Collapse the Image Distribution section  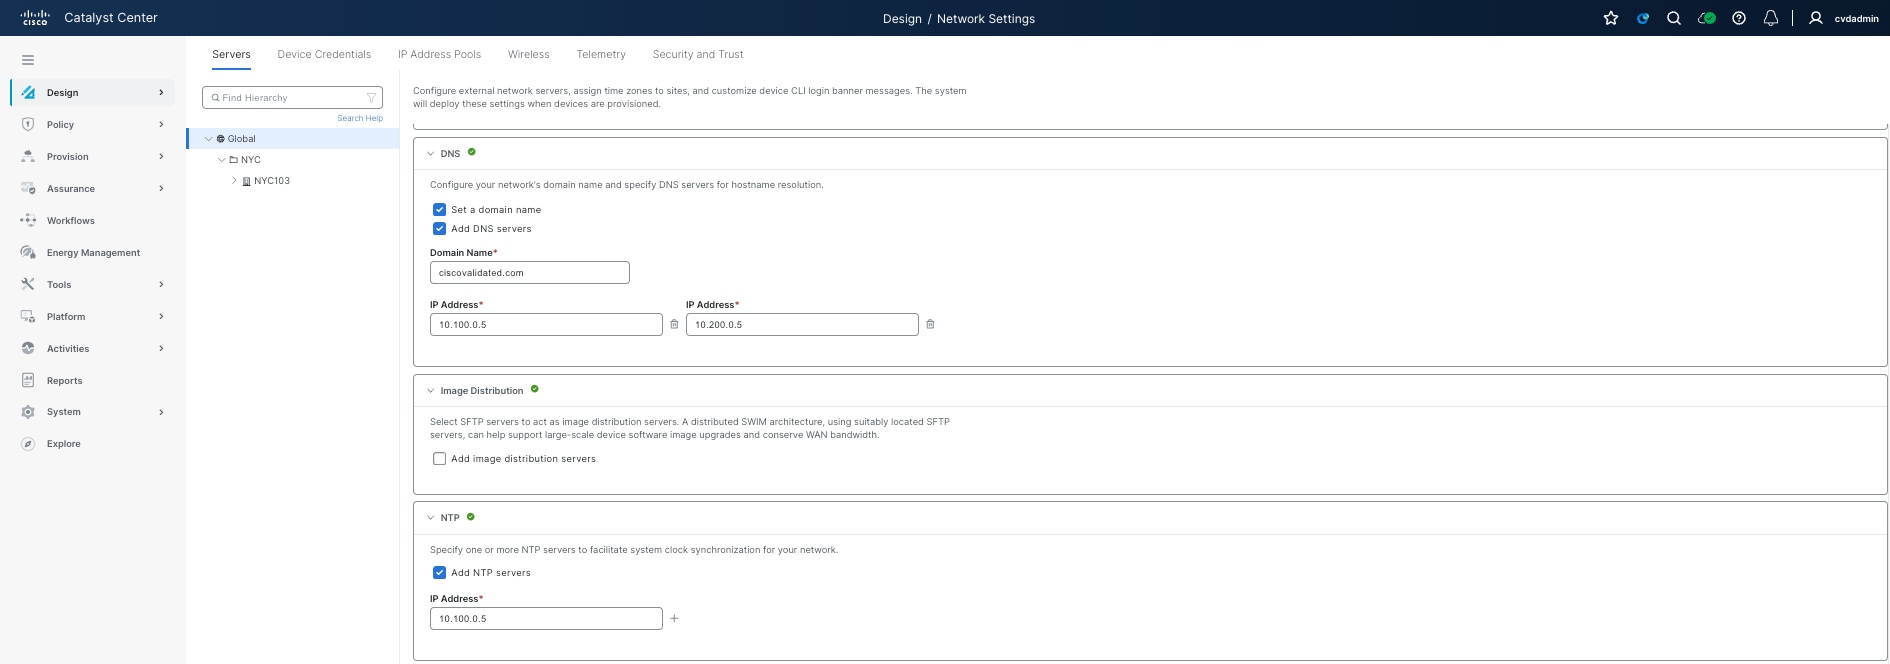pos(430,391)
